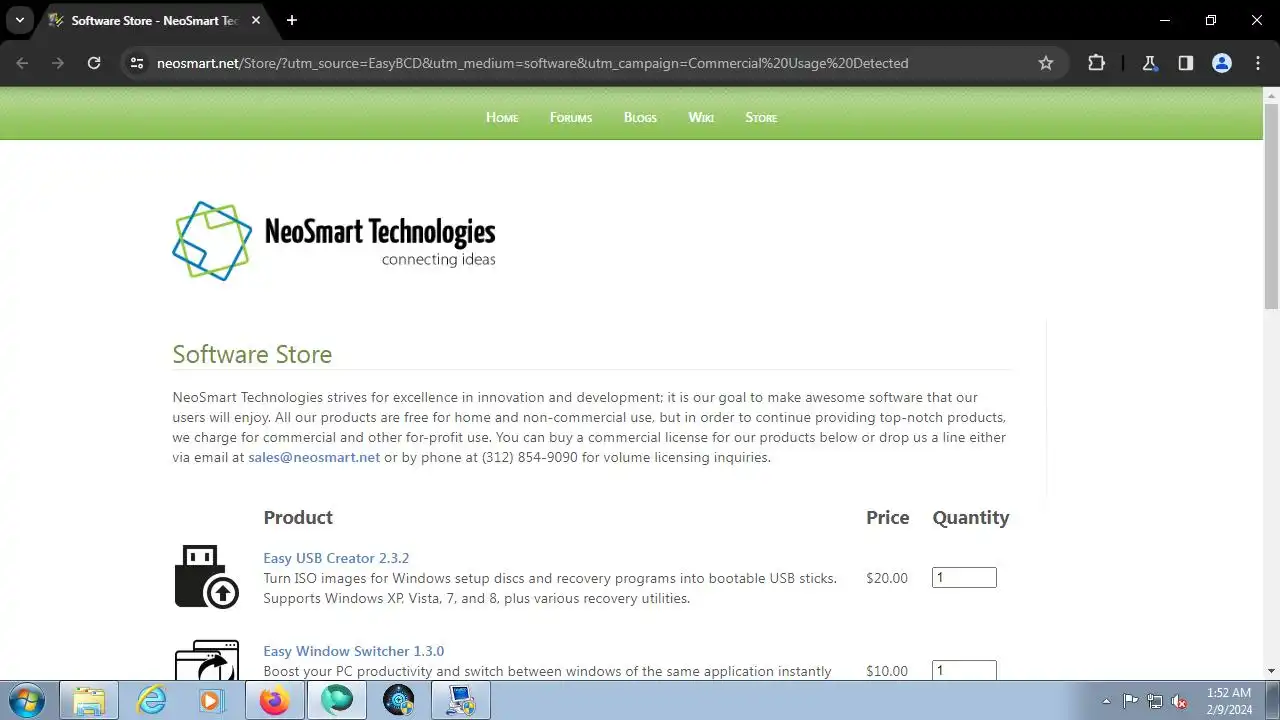Click the scrollbar down arrow

point(1272,671)
